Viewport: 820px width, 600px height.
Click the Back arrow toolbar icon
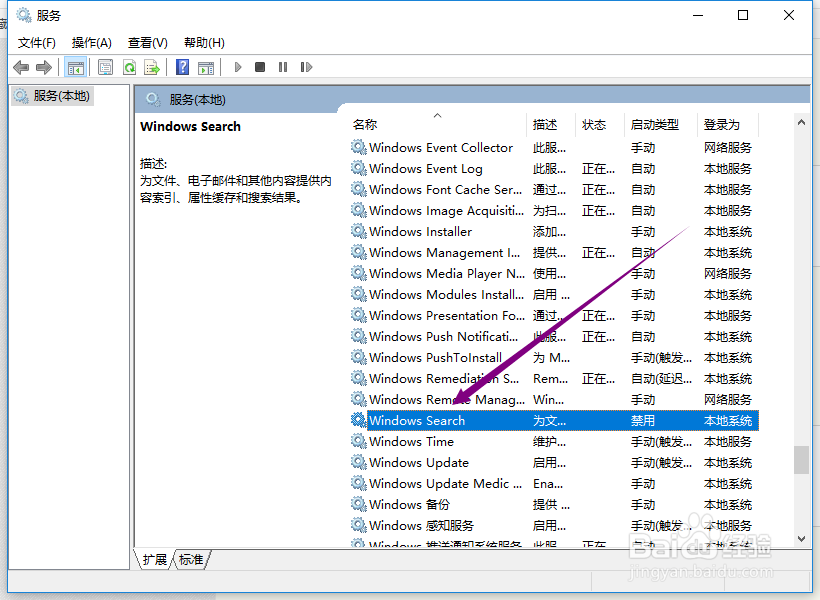(21, 67)
